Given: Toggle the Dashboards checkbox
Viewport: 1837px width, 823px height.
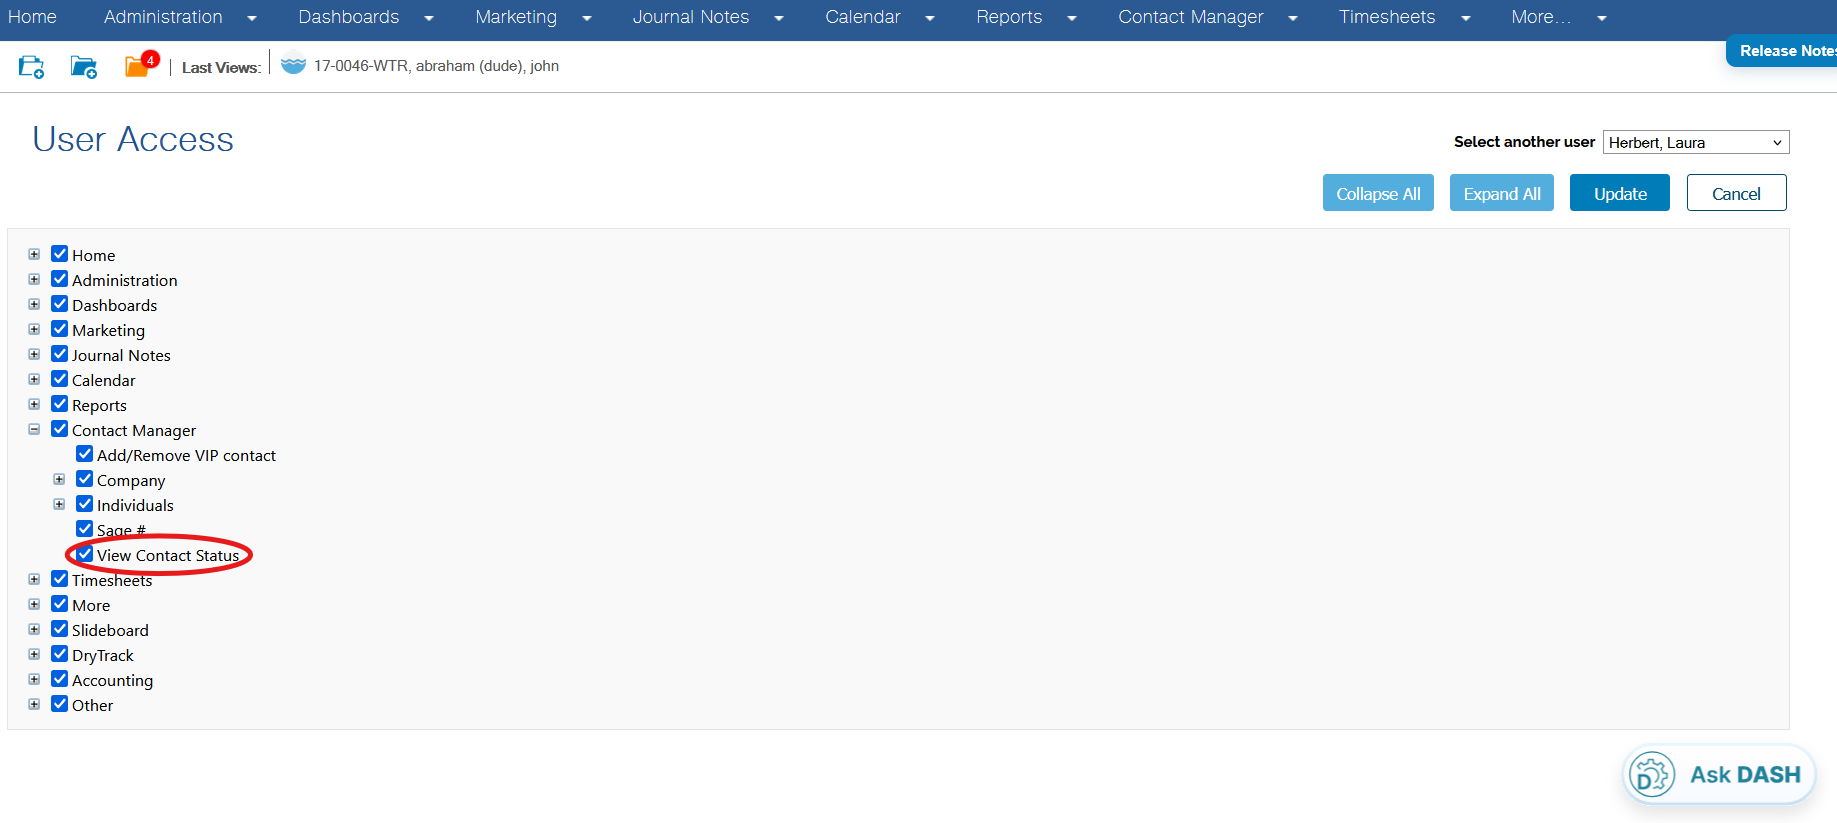Looking at the screenshot, I should [60, 304].
